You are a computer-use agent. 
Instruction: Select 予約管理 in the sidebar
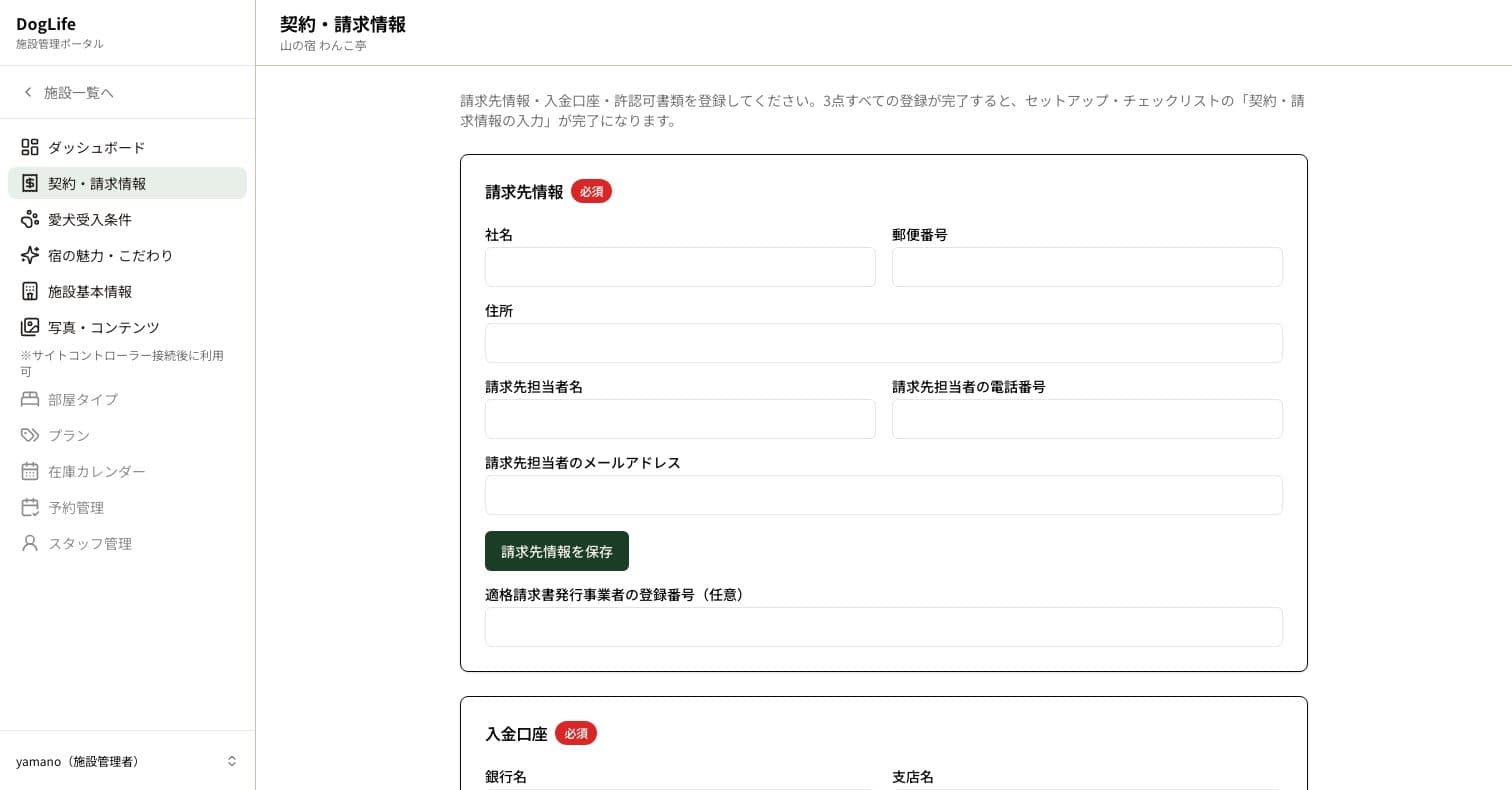click(127, 508)
